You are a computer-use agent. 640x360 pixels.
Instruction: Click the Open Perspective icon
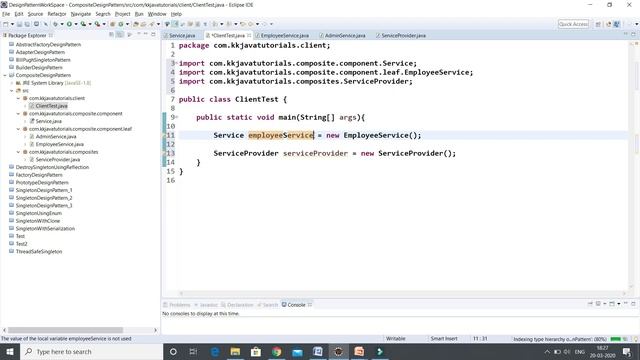pyautogui.click(x=598, y=24)
